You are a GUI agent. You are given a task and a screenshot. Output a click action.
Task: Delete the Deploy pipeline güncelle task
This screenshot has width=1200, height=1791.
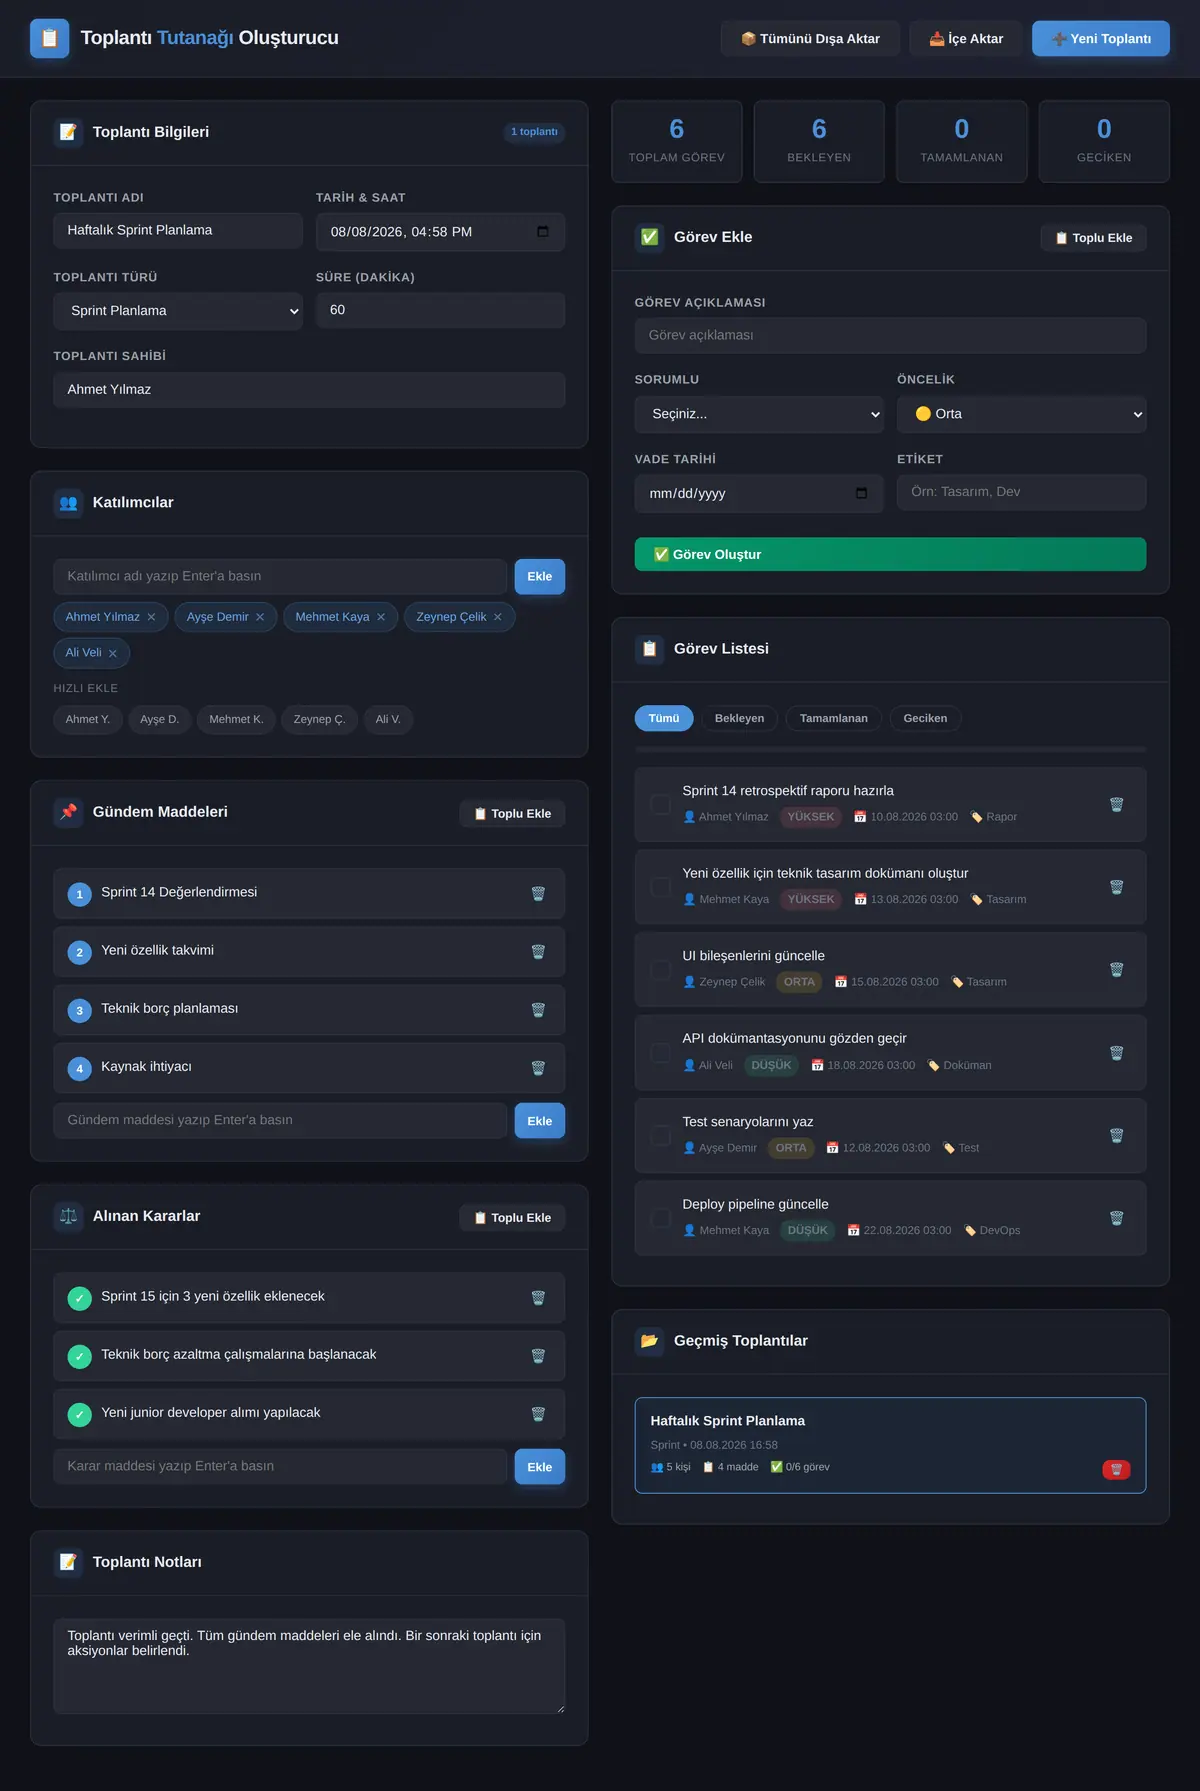pyautogui.click(x=1117, y=1218)
